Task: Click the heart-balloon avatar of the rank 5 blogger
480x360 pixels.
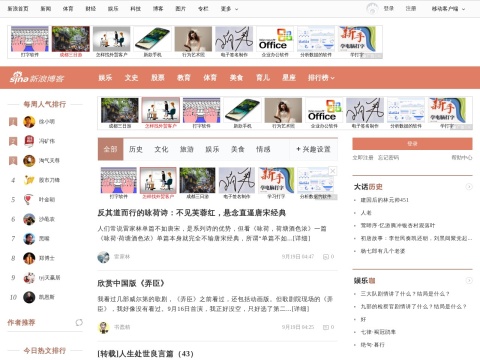Action: coord(29,199)
